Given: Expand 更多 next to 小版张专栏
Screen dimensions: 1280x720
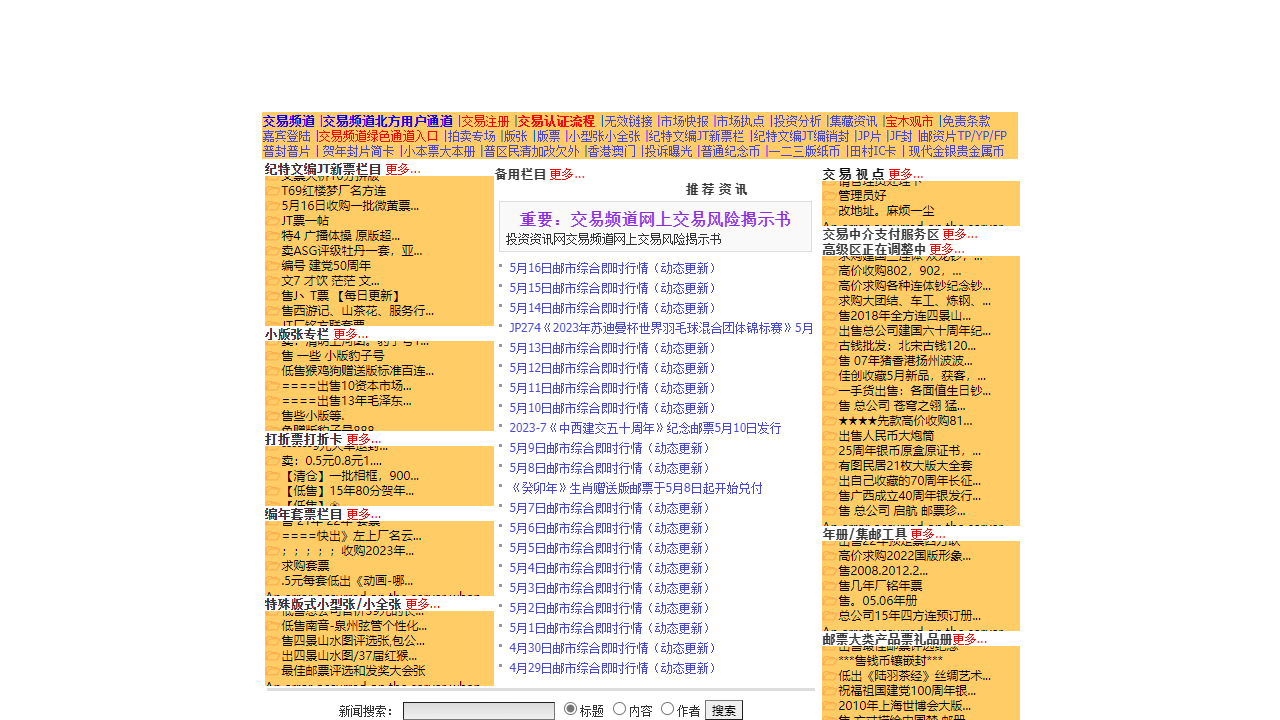Looking at the screenshot, I should (350, 334).
